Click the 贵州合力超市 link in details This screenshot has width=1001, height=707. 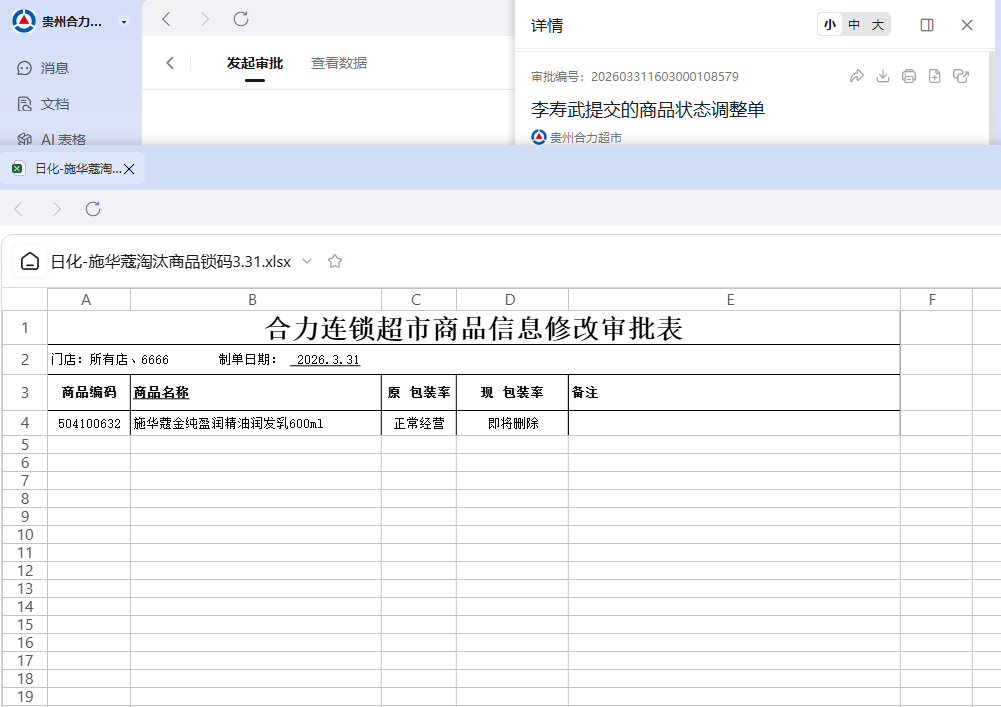point(585,137)
